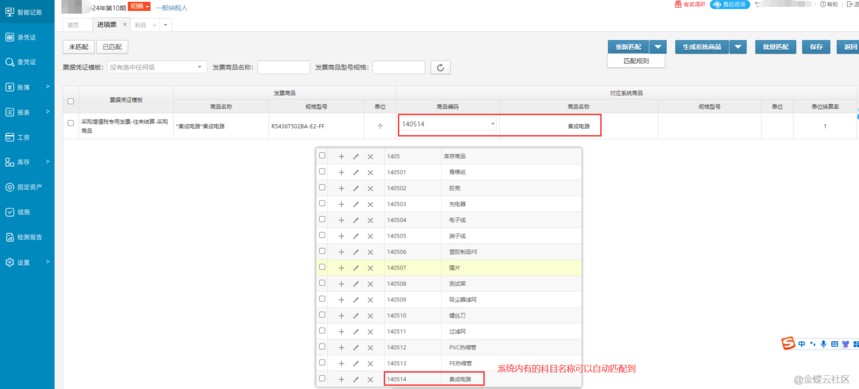Click the 保存 button
This screenshot has height=389, width=859.
[816, 47]
